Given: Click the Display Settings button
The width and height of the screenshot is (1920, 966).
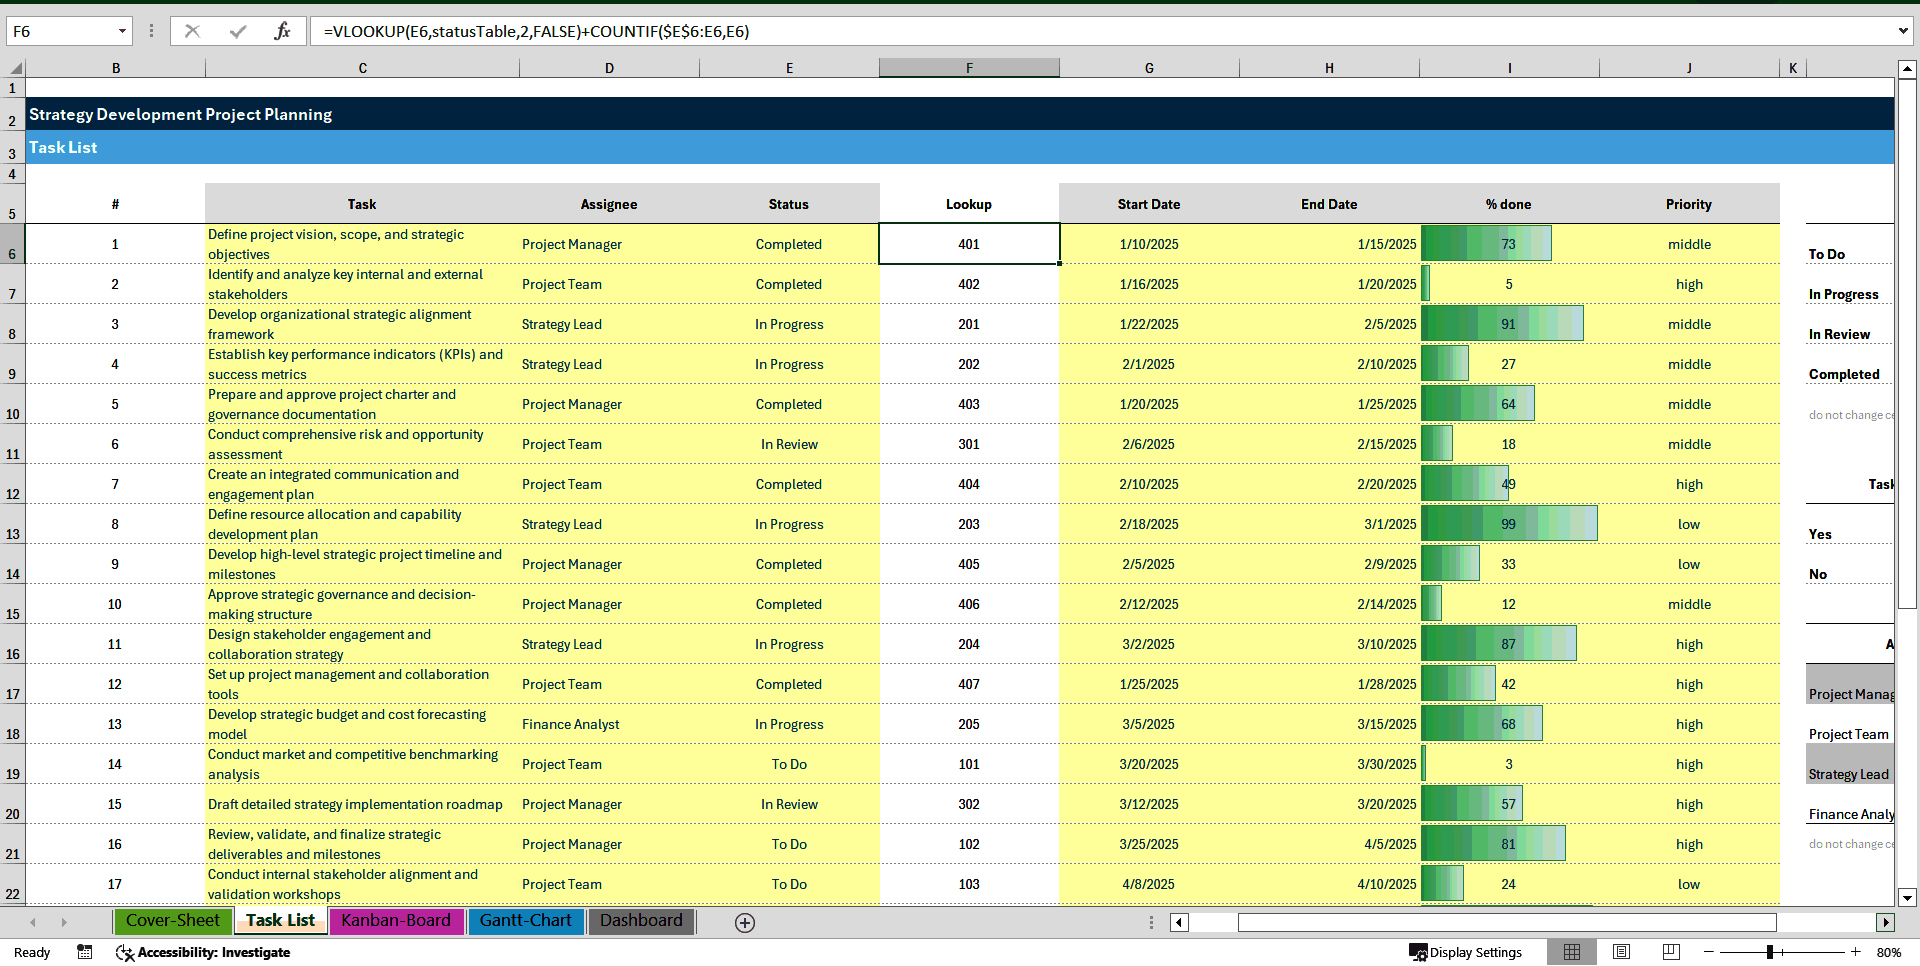Looking at the screenshot, I should (1466, 952).
